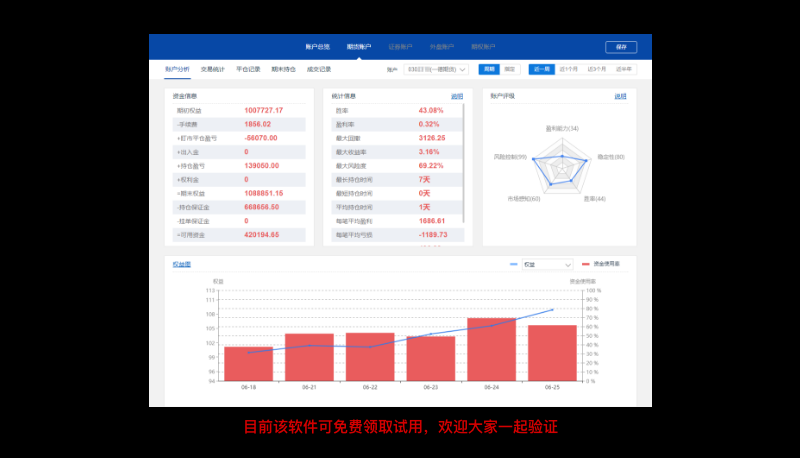Go to the 平仓记录 sub-tab

(248, 70)
